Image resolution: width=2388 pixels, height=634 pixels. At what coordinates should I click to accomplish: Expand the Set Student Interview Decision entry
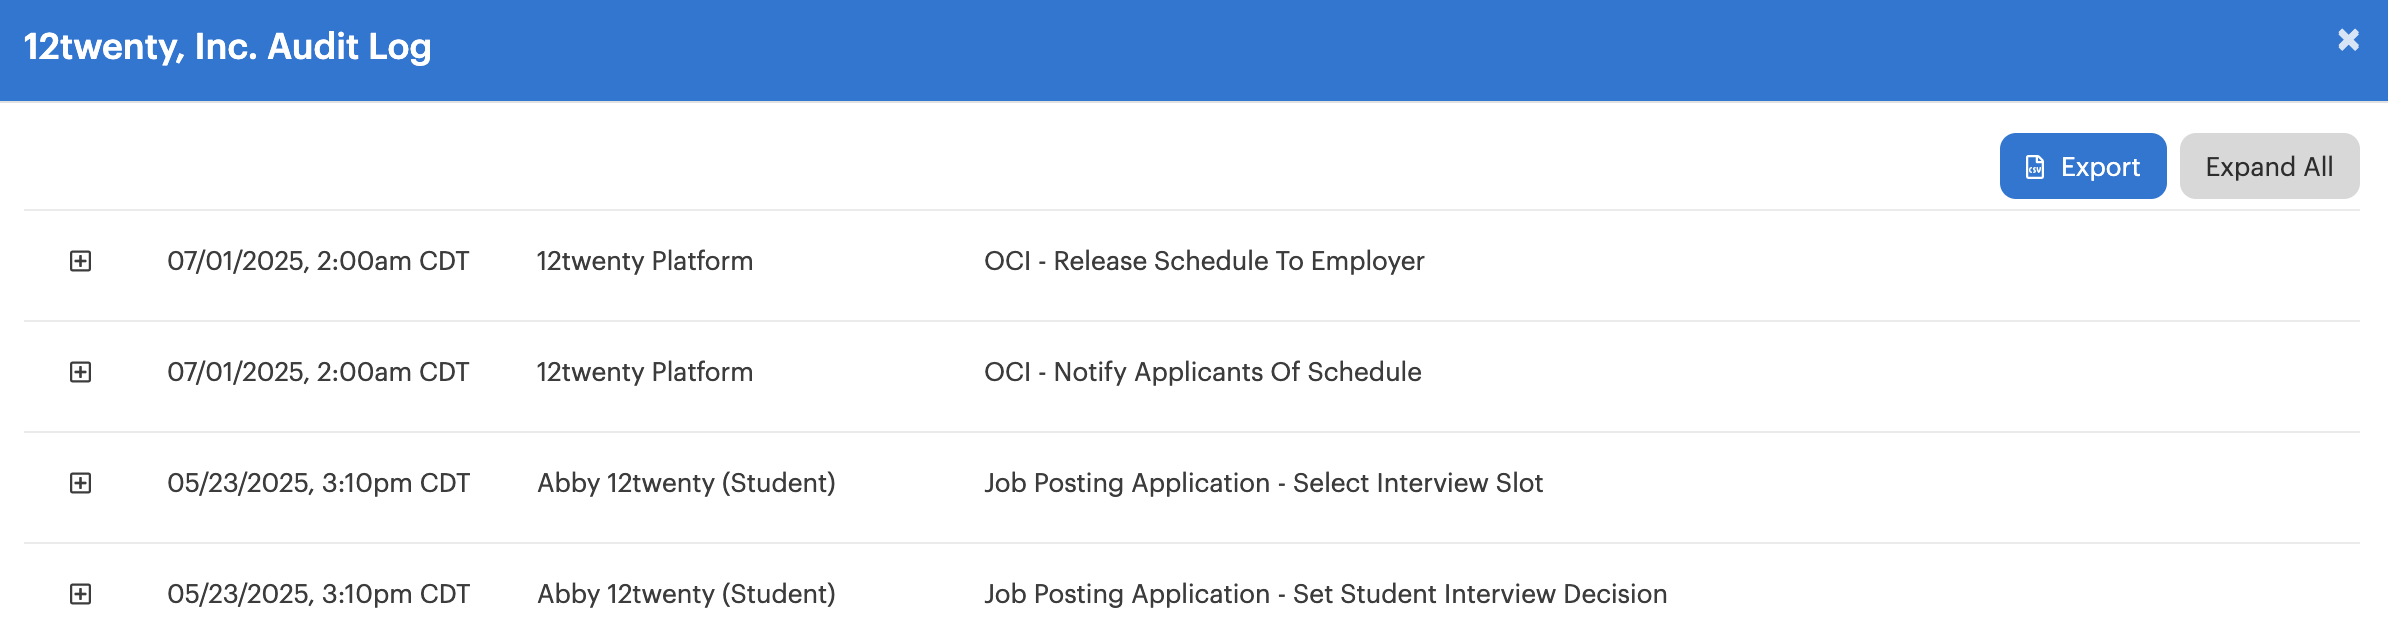[x=81, y=594]
